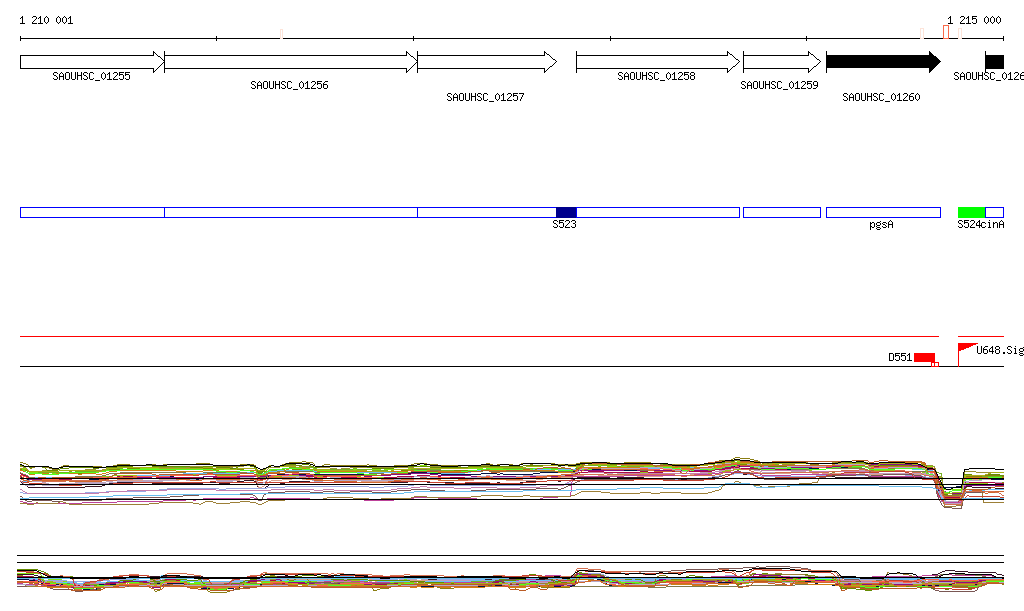
Task: Click the SAOUHSC_01257 white gene arrow
Action: [x=486, y=62]
